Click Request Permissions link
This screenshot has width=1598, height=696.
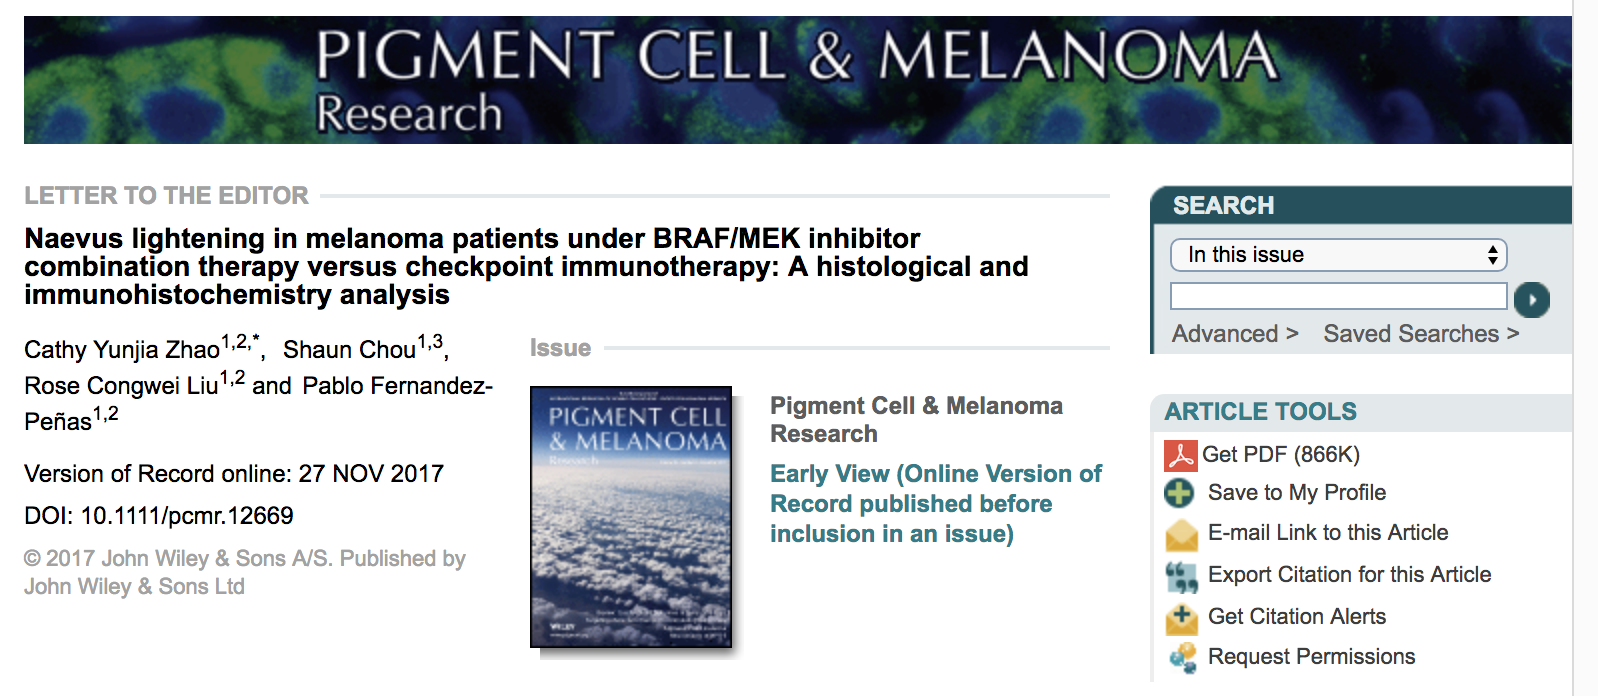(x=1311, y=657)
